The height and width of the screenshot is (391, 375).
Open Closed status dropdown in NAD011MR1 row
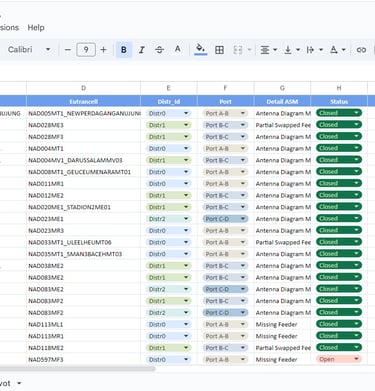coord(339,183)
